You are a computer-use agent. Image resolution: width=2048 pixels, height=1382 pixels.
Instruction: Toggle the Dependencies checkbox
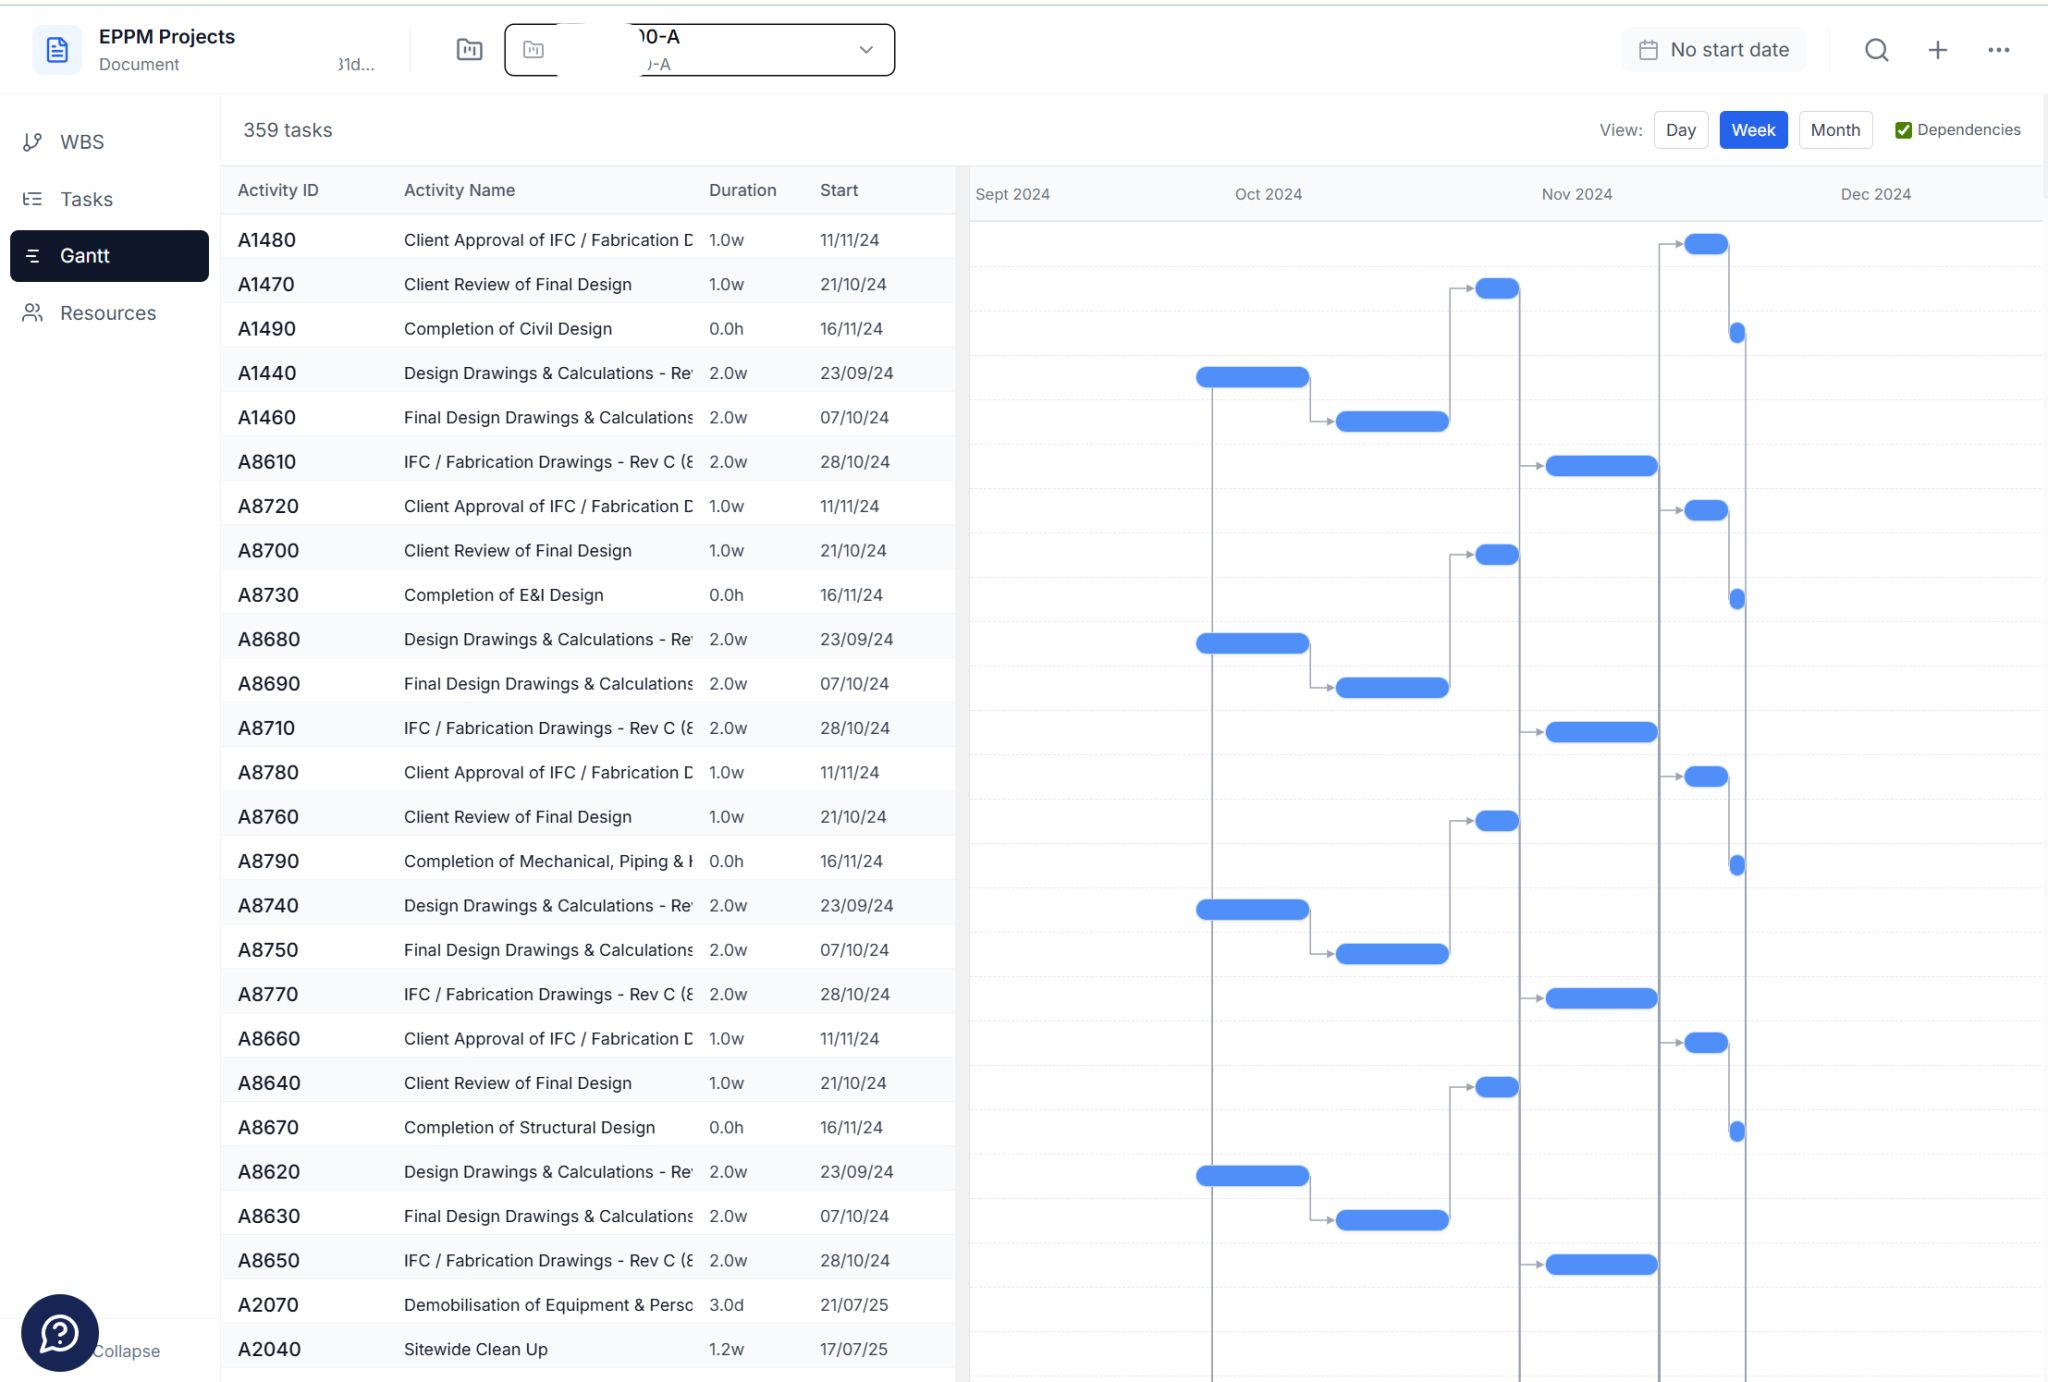[1903, 130]
